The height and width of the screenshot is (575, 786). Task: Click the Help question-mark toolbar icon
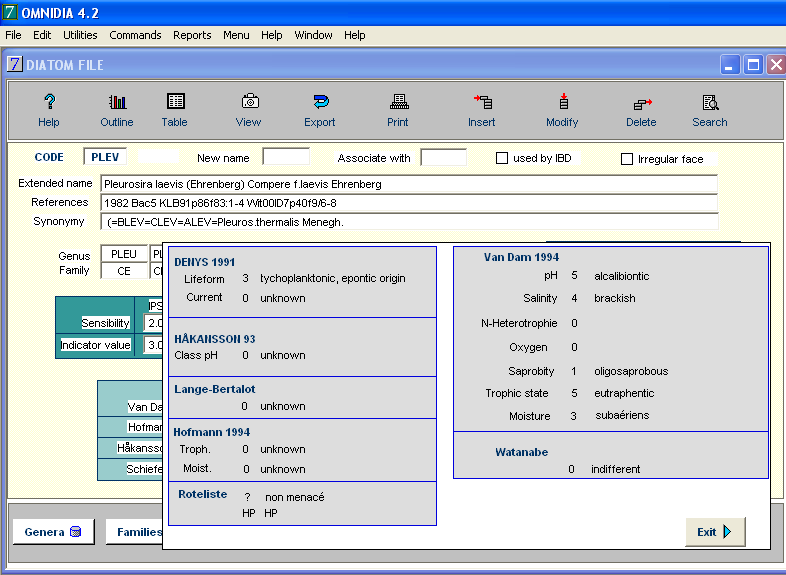pyautogui.click(x=49, y=102)
